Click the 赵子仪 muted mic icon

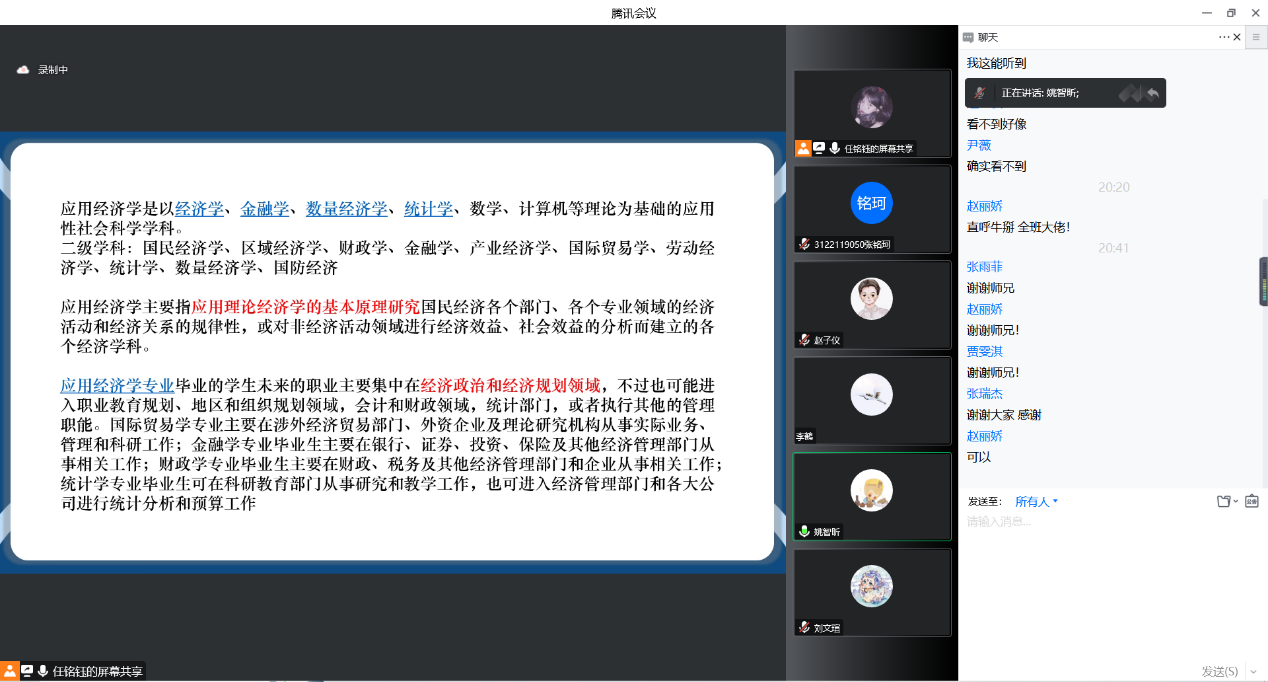click(x=803, y=340)
